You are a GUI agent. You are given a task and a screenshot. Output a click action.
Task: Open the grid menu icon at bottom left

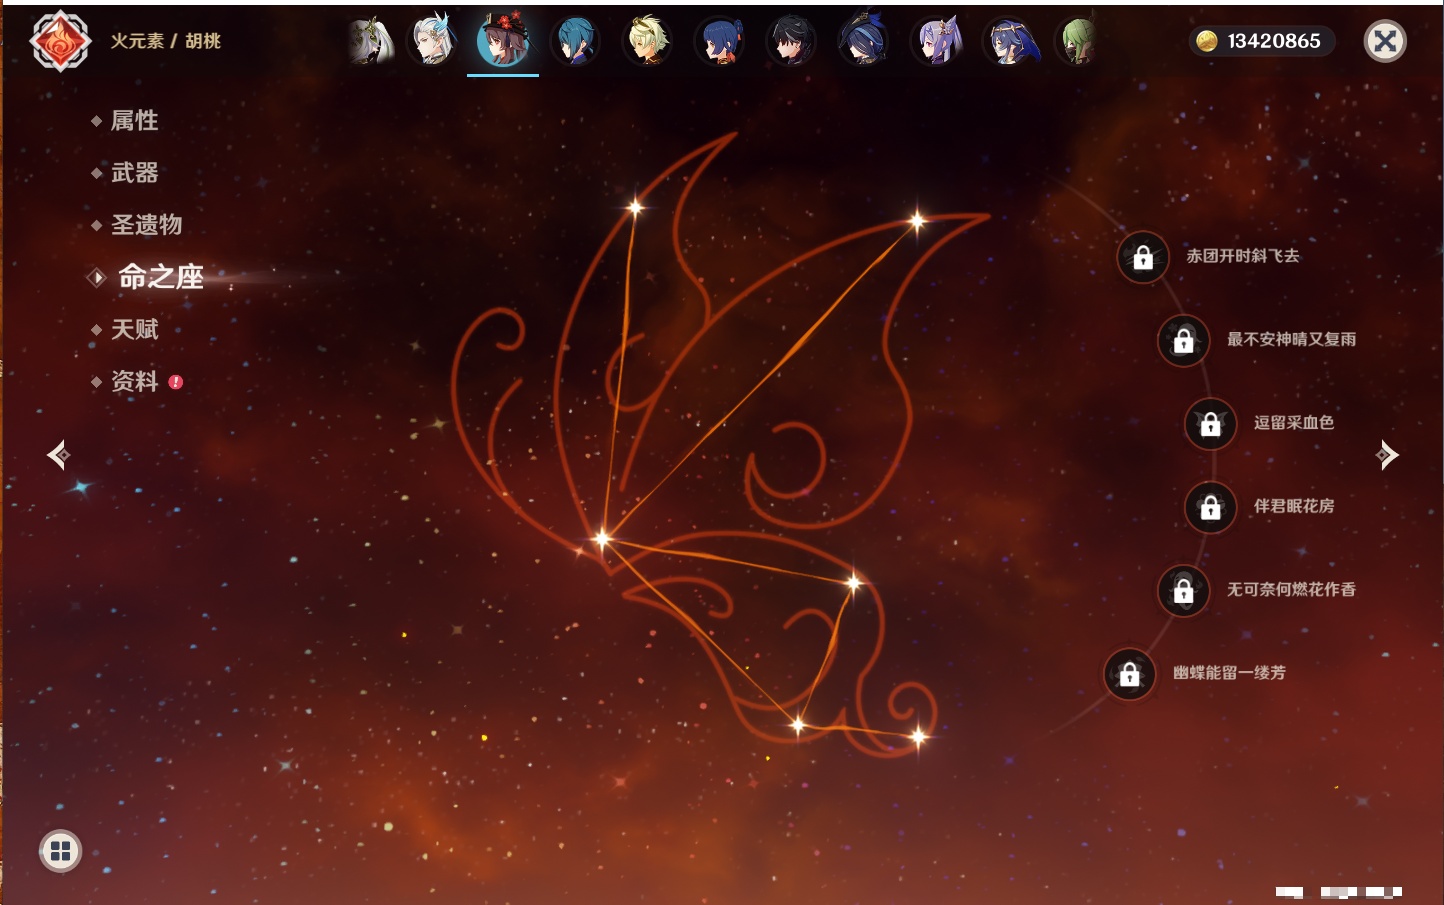pos(60,851)
